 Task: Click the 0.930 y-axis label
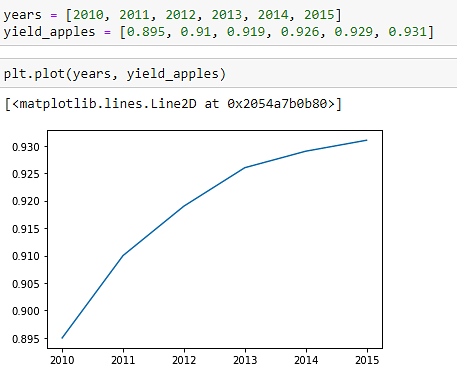26,147
